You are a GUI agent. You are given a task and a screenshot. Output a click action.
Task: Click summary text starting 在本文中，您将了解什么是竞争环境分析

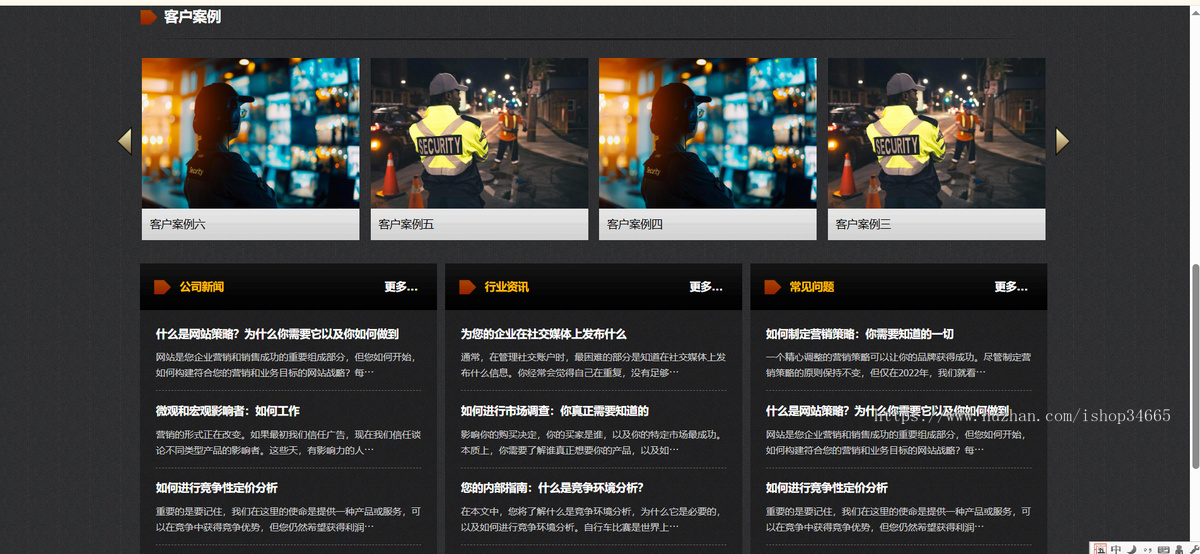[x=593, y=519]
